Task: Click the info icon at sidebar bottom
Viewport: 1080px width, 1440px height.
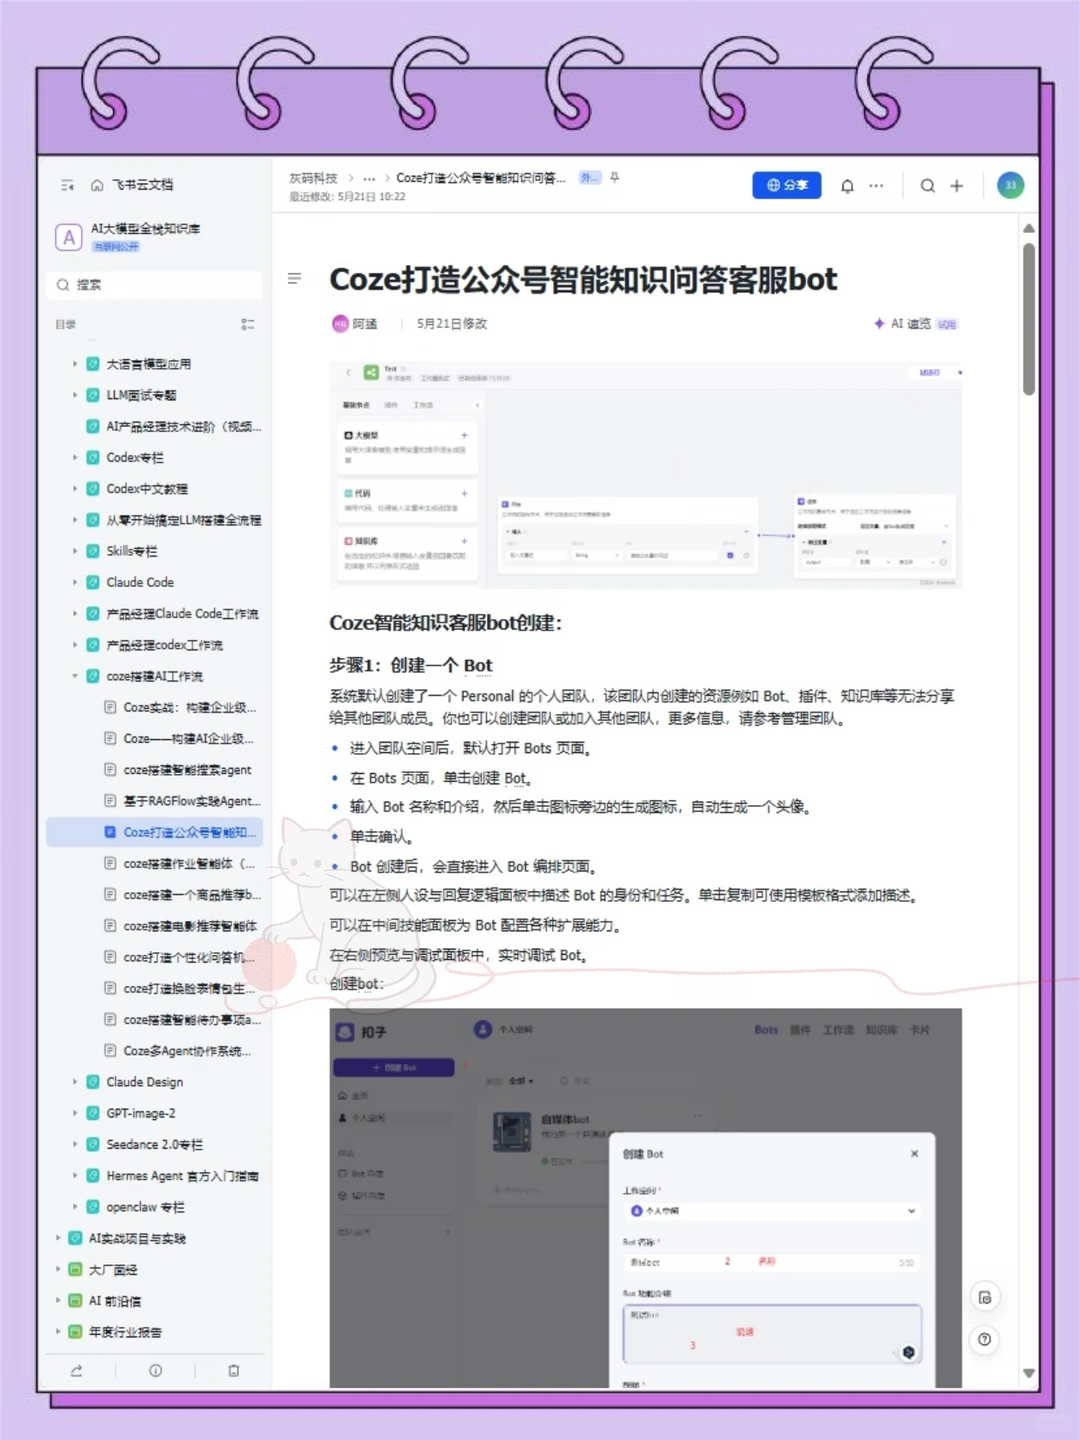Action: [155, 1371]
